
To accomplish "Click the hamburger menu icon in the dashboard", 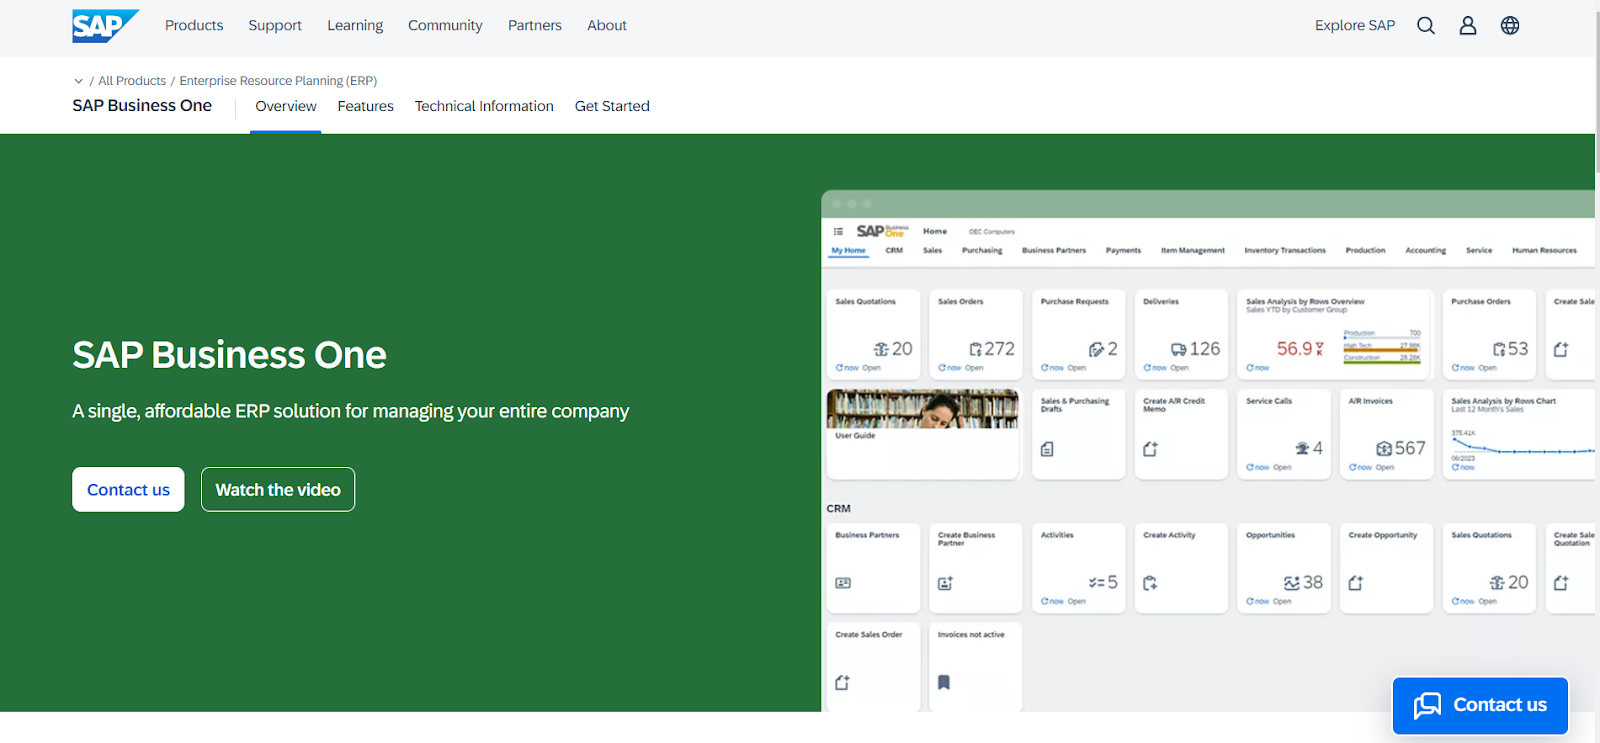I will tap(838, 231).
